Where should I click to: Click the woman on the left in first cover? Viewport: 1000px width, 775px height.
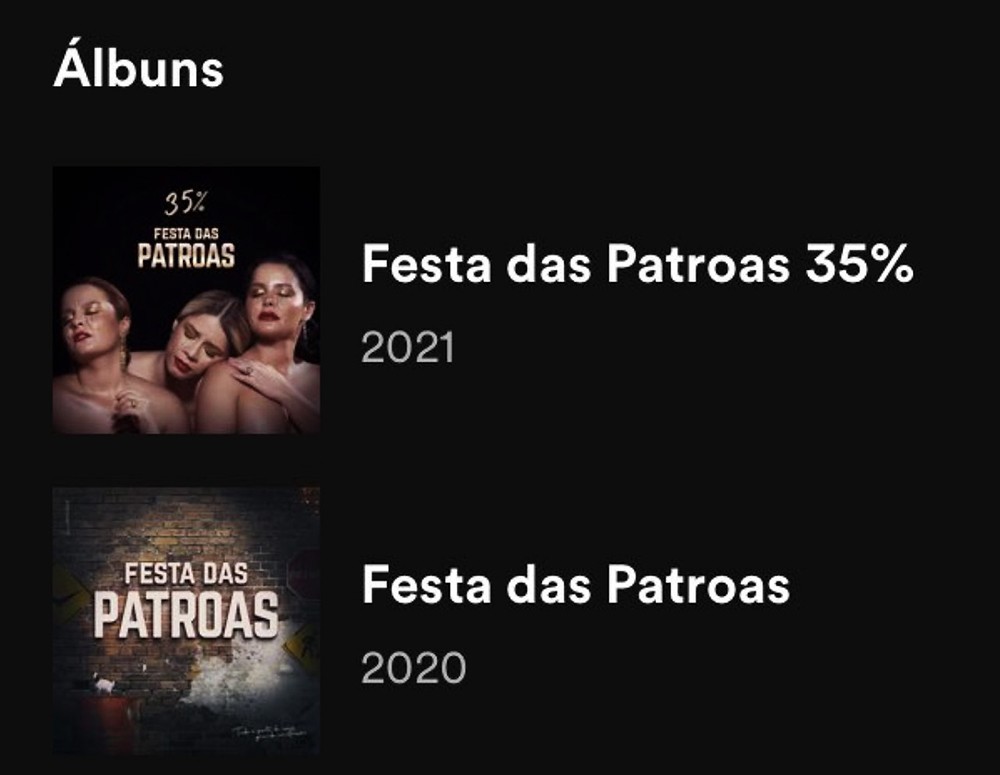click(96, 355)
